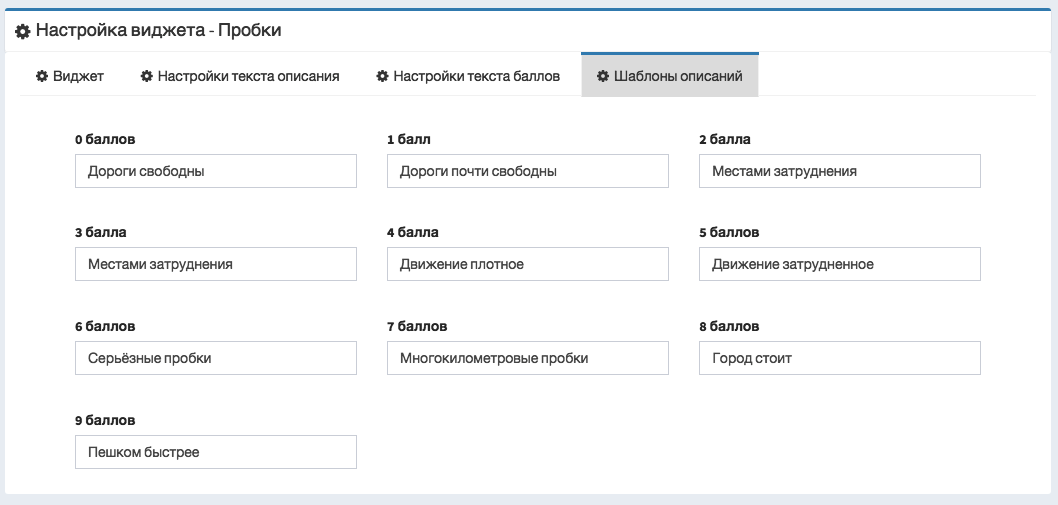Edit the 2 балла description field

click(840, 171)
